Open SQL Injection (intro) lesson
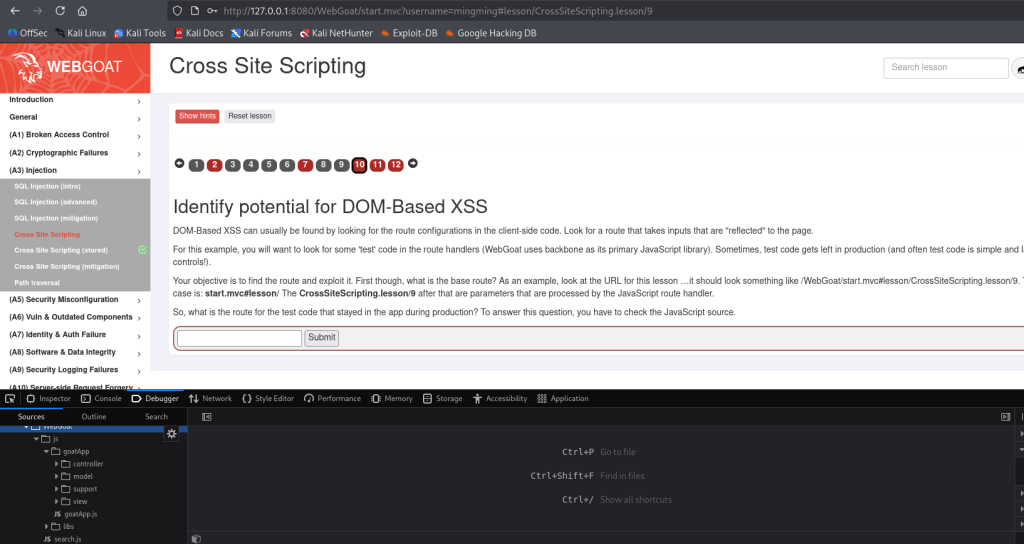 point(48,186)
